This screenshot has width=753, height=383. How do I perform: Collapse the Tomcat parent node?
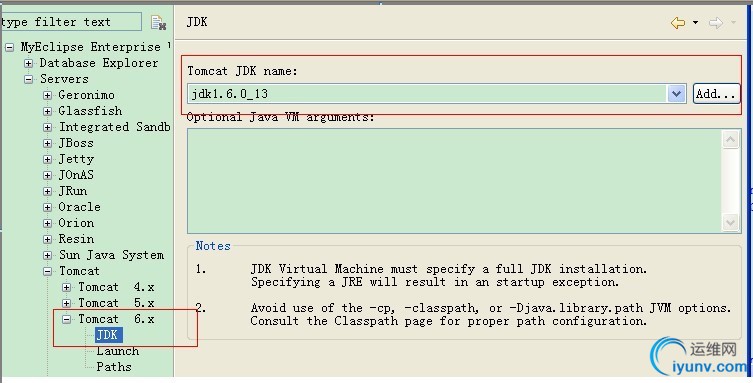[48, 271]
